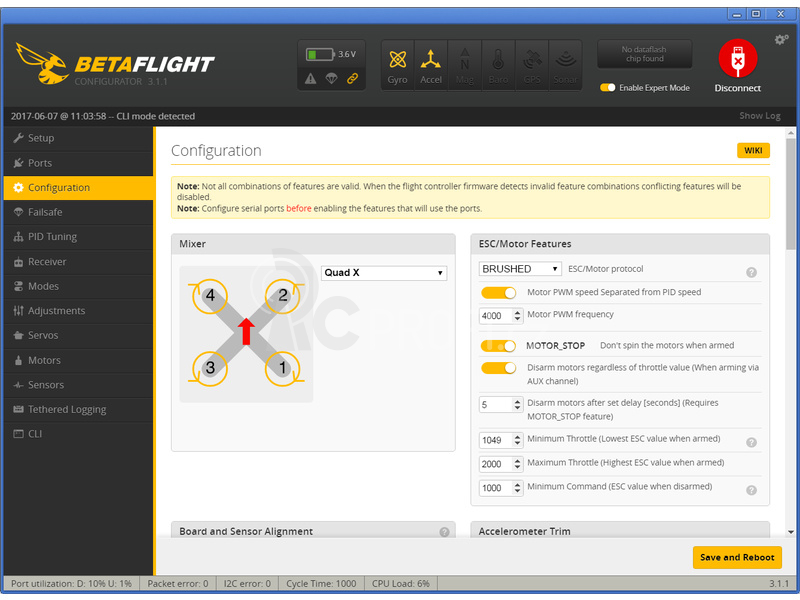Viewport: 800px width, 600px height.
Task: Open the Receiver tab
Action: point(78,262)
